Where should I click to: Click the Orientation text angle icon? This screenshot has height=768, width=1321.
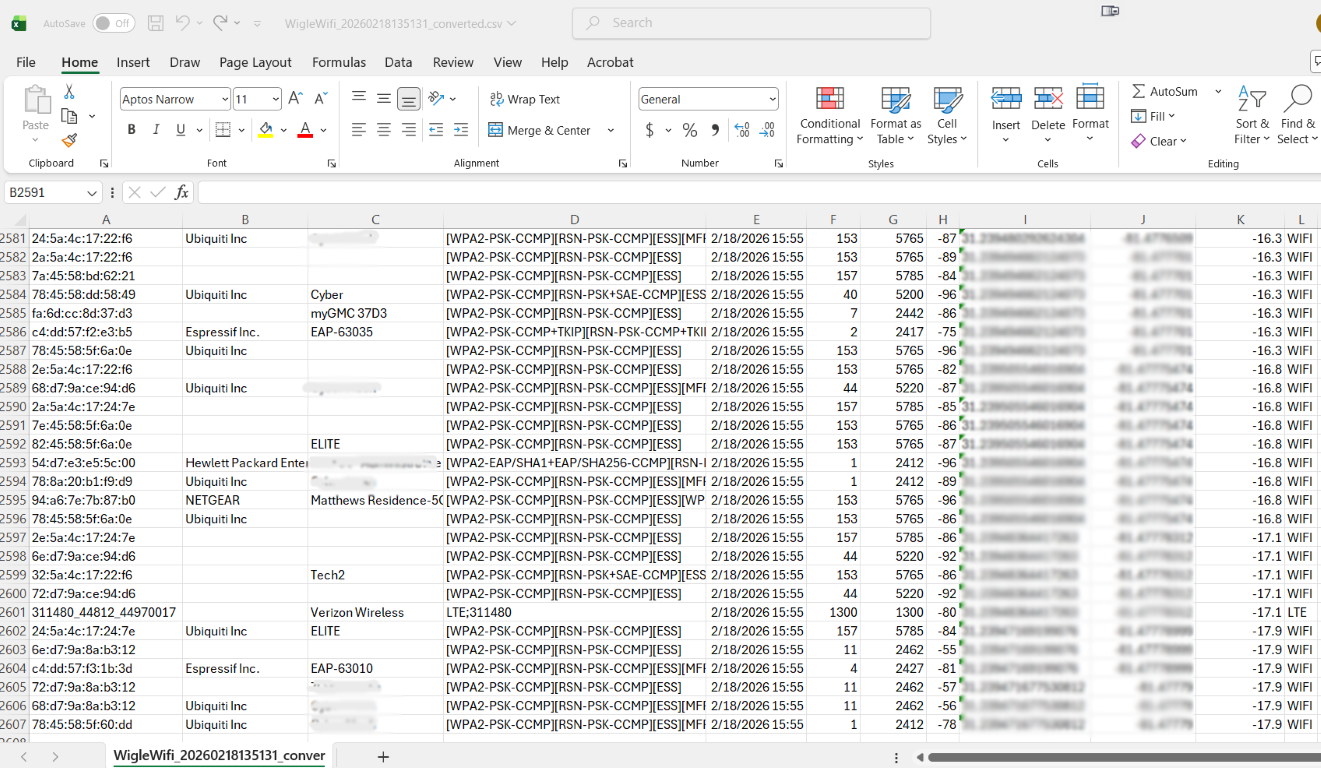coord(436,99)
